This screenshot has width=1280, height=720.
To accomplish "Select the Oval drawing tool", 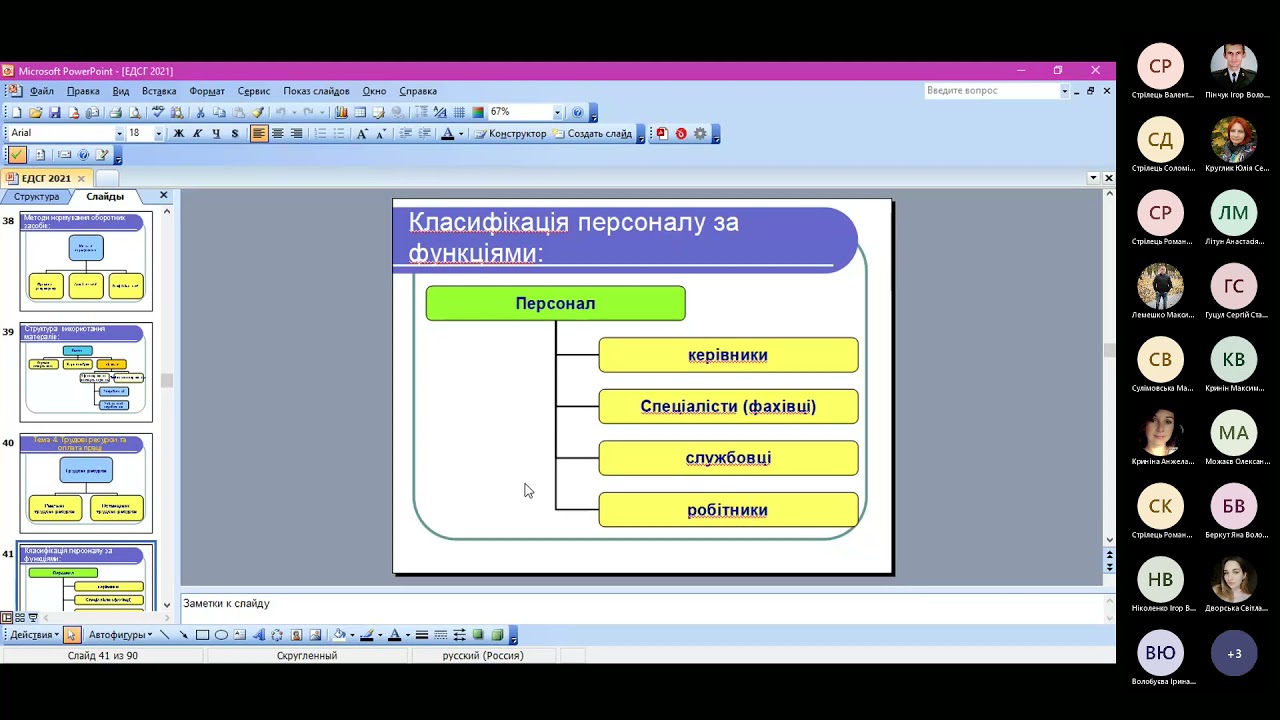I will [221, 635].
